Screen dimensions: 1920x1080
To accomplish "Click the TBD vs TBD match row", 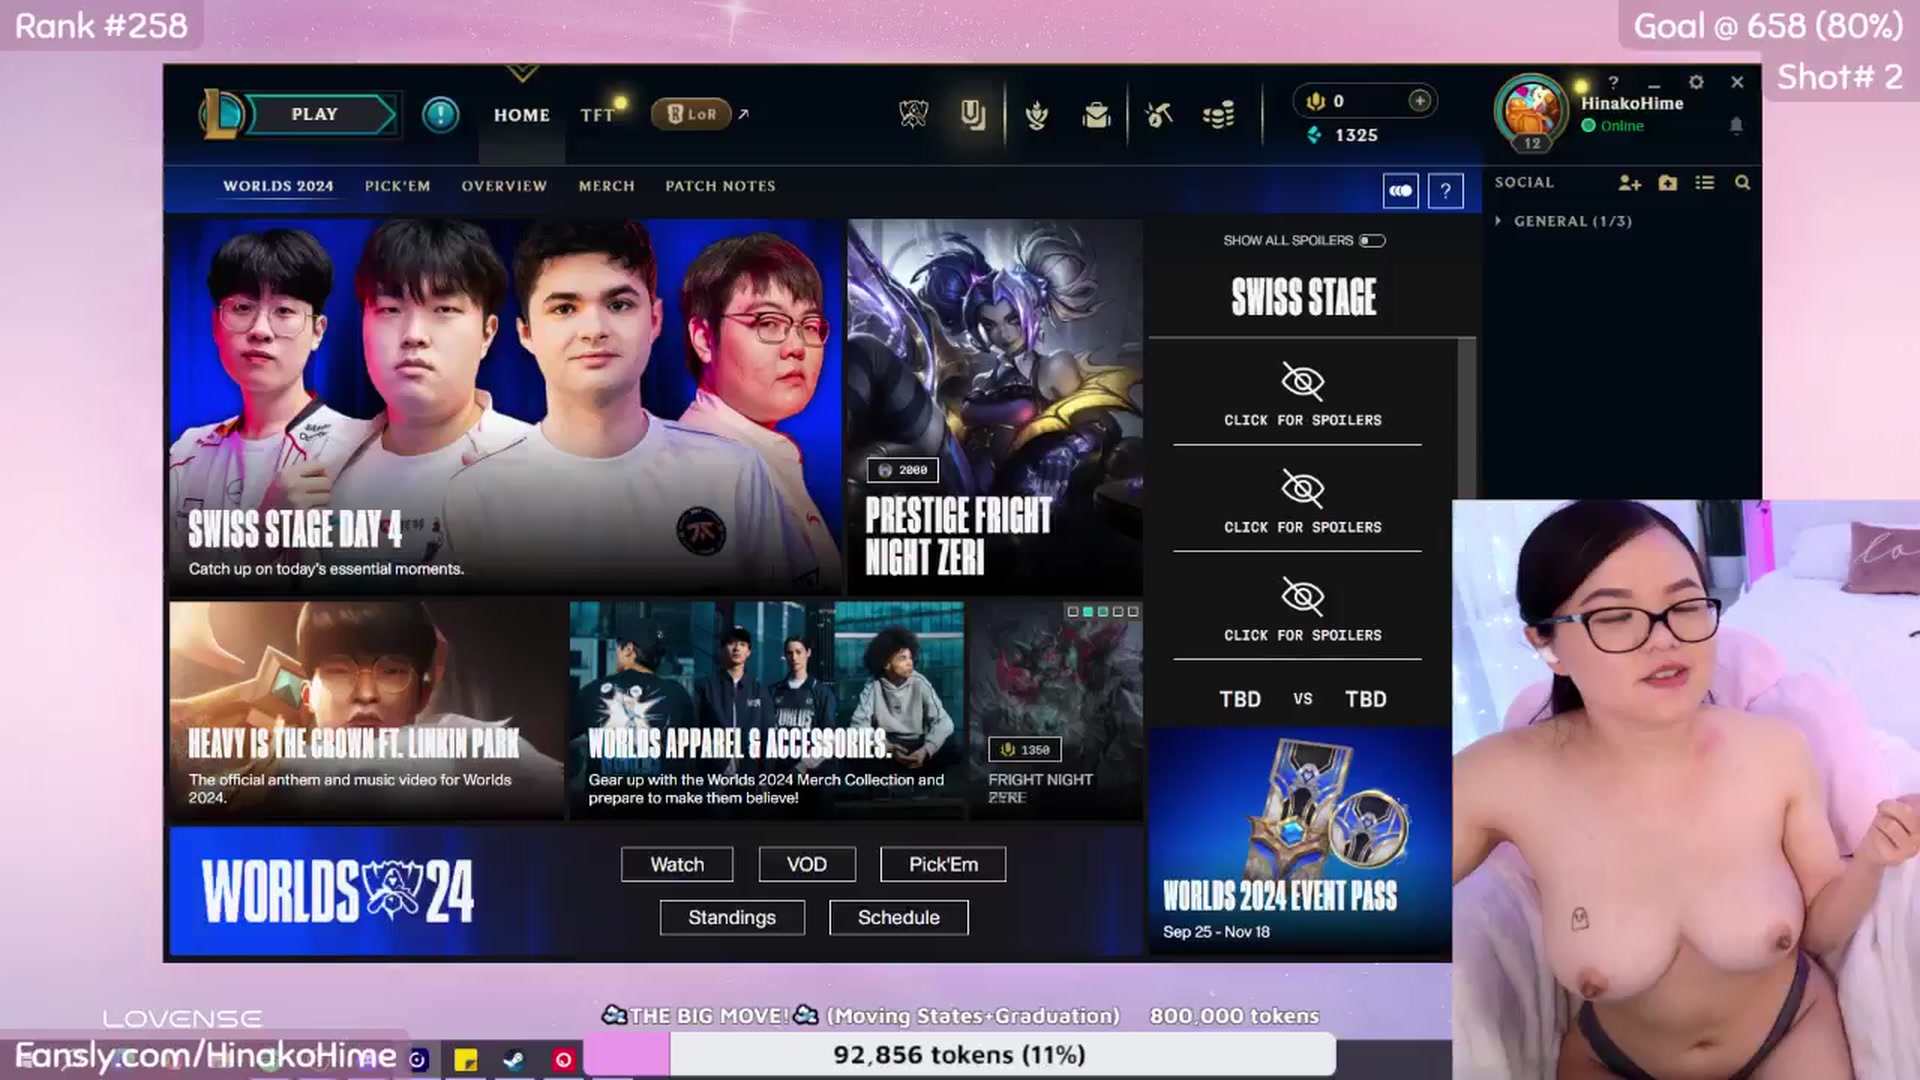I will [1302, 699].
